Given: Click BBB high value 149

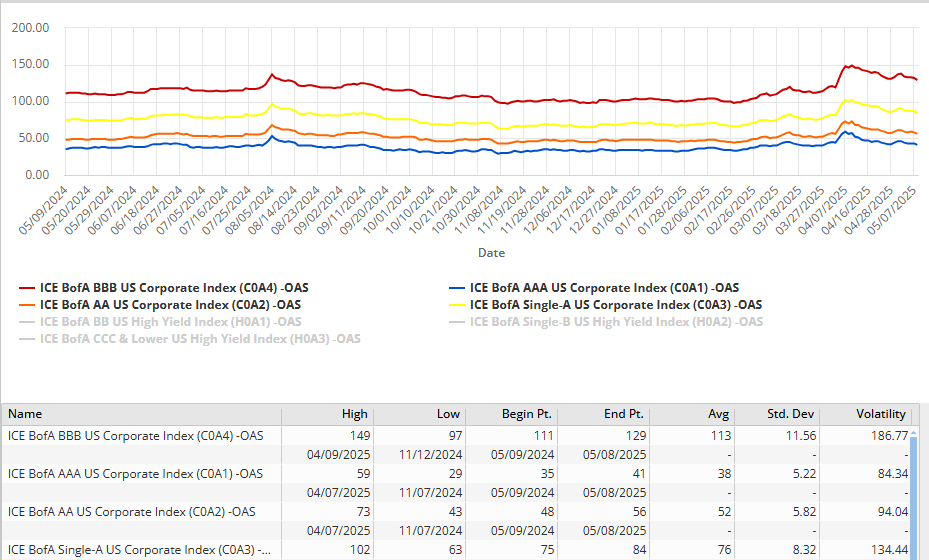Looking at the screenshot, I should coord(360,436).
